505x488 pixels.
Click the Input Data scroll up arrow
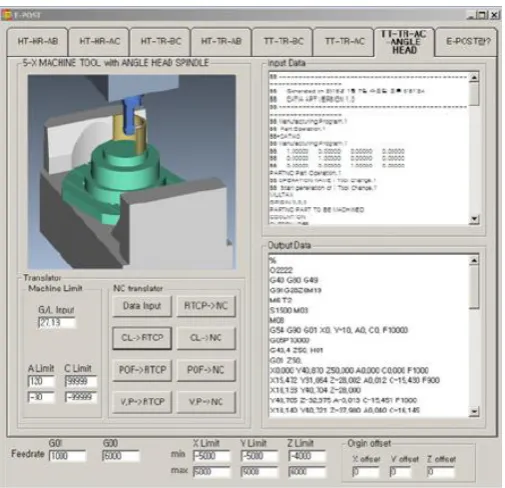474,77
